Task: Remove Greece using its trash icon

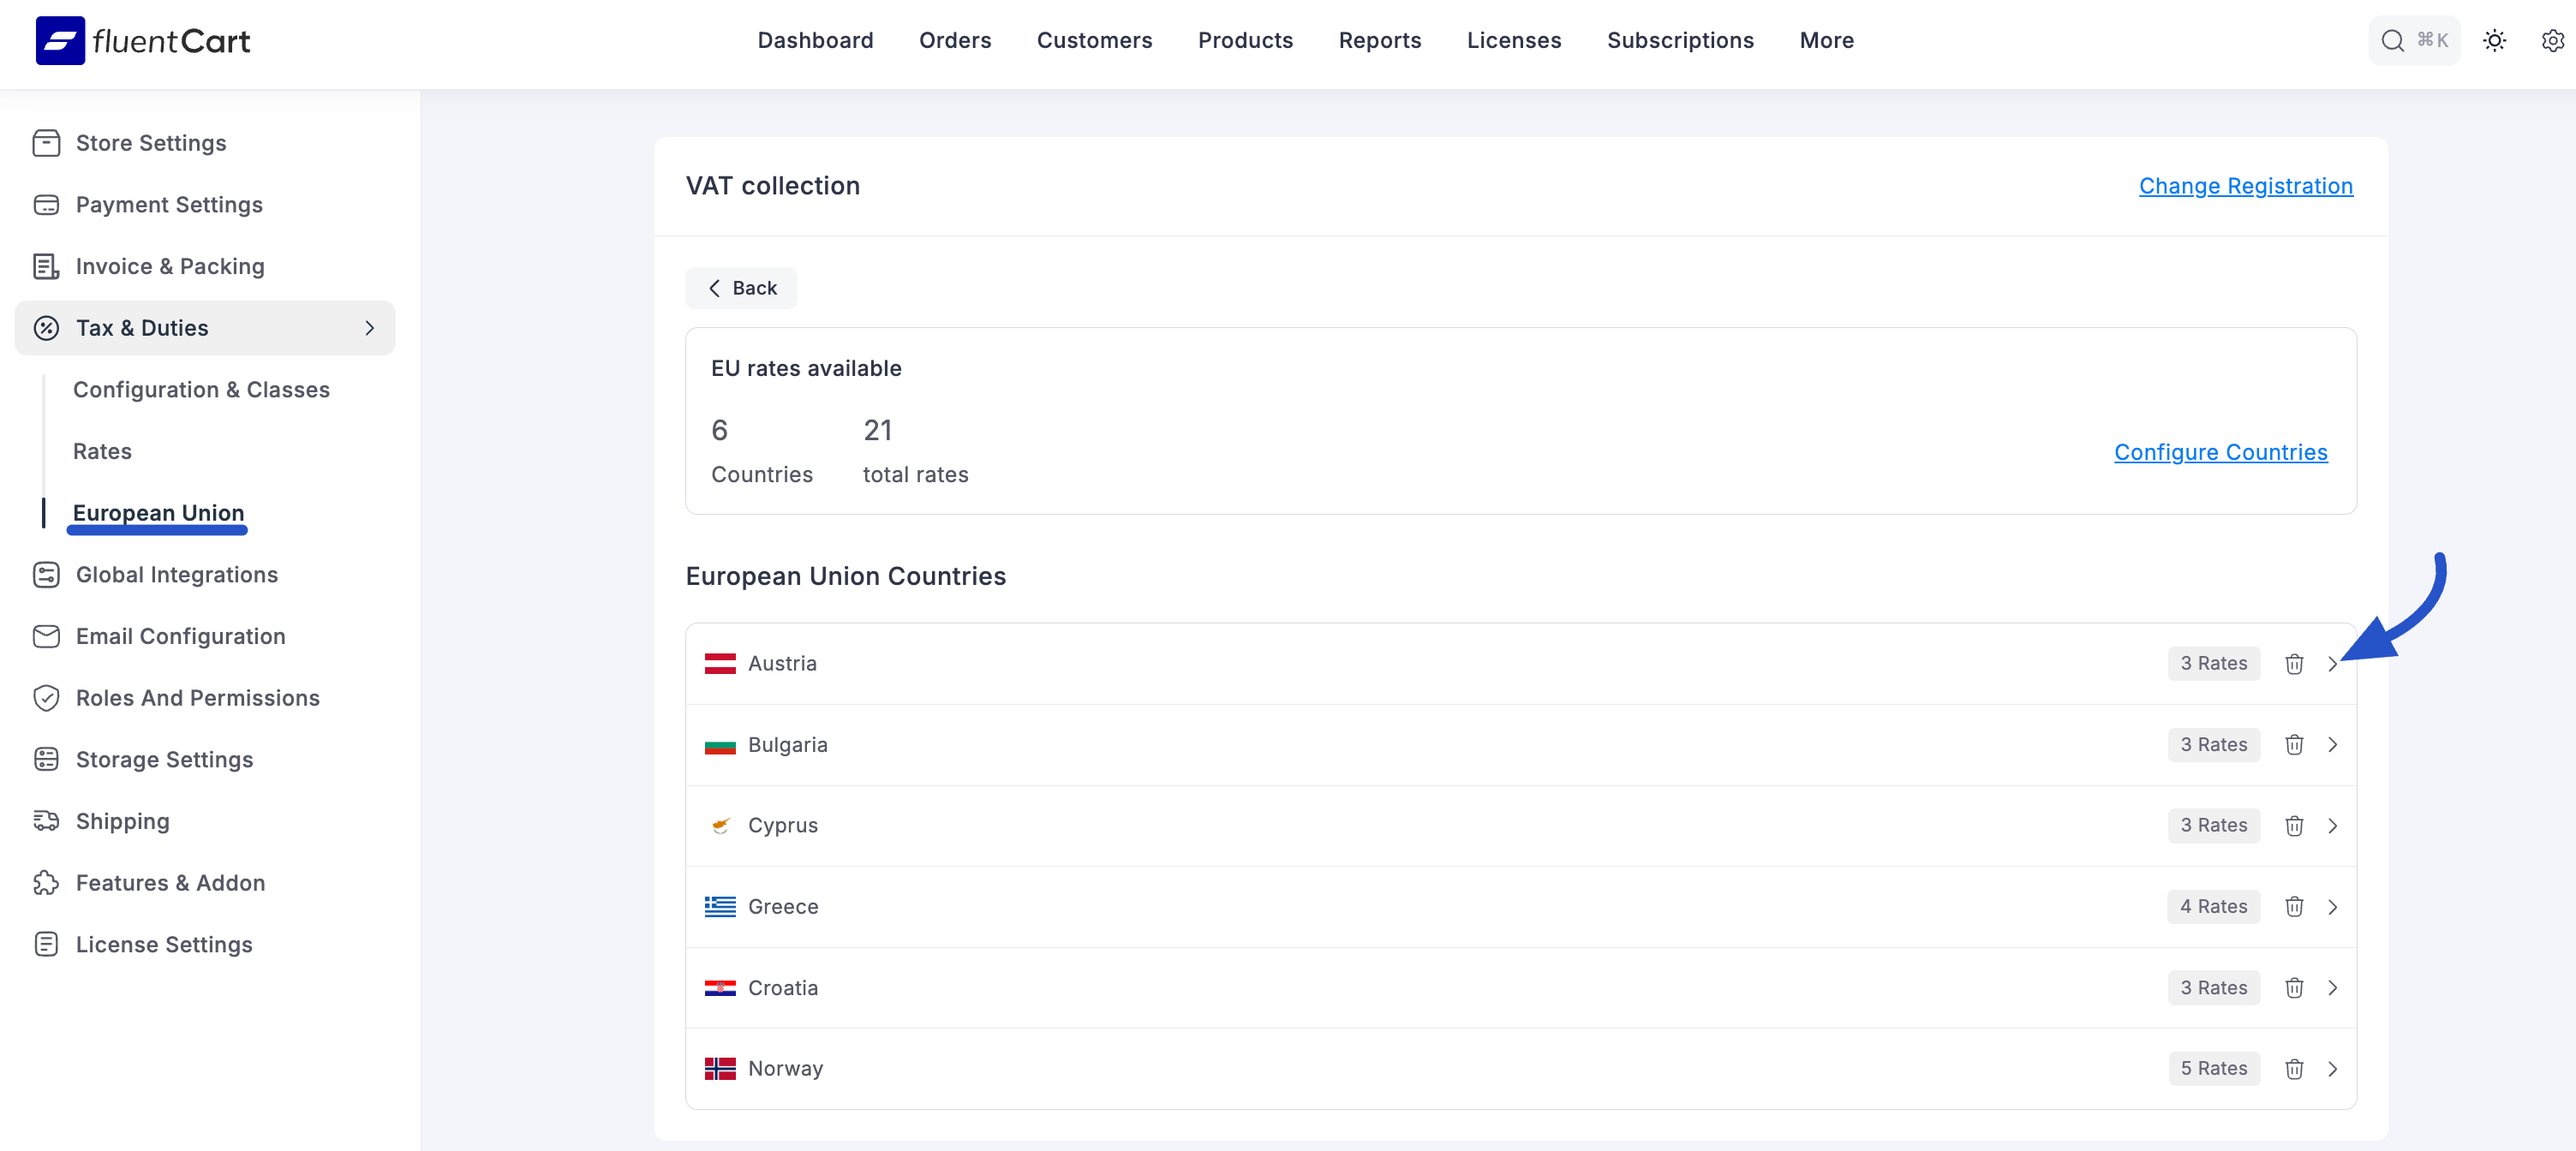Action: pos(2293,906)
